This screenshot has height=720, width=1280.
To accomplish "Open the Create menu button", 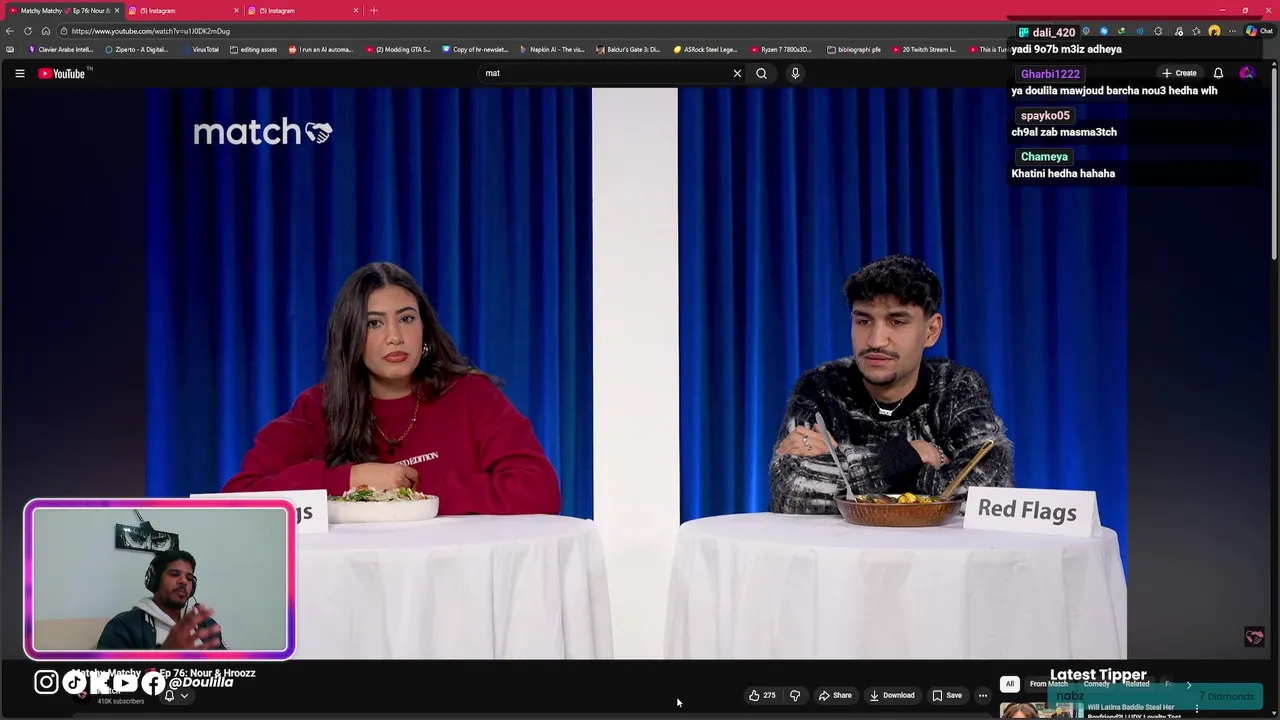I will coord(1179,73).
